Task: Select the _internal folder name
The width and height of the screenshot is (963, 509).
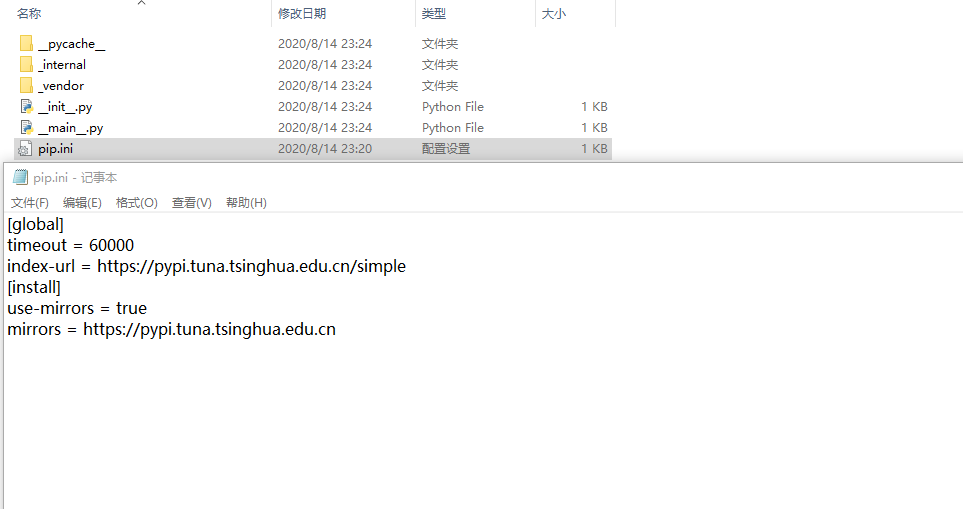Action: (x=62, y=64)
